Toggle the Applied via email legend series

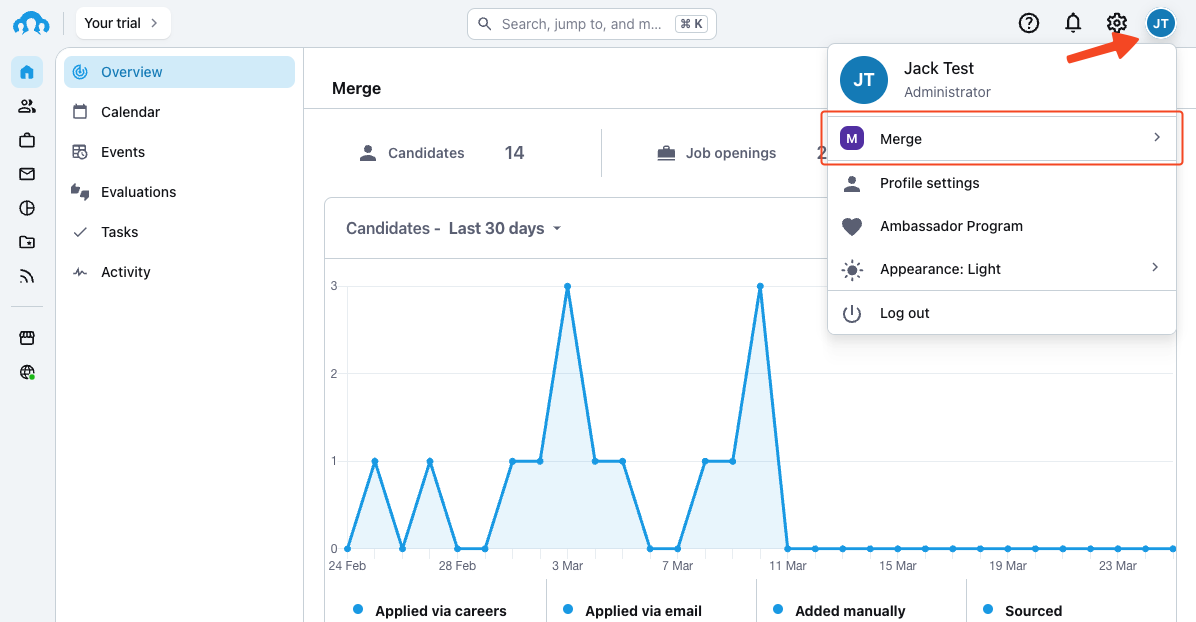[643, 610]
